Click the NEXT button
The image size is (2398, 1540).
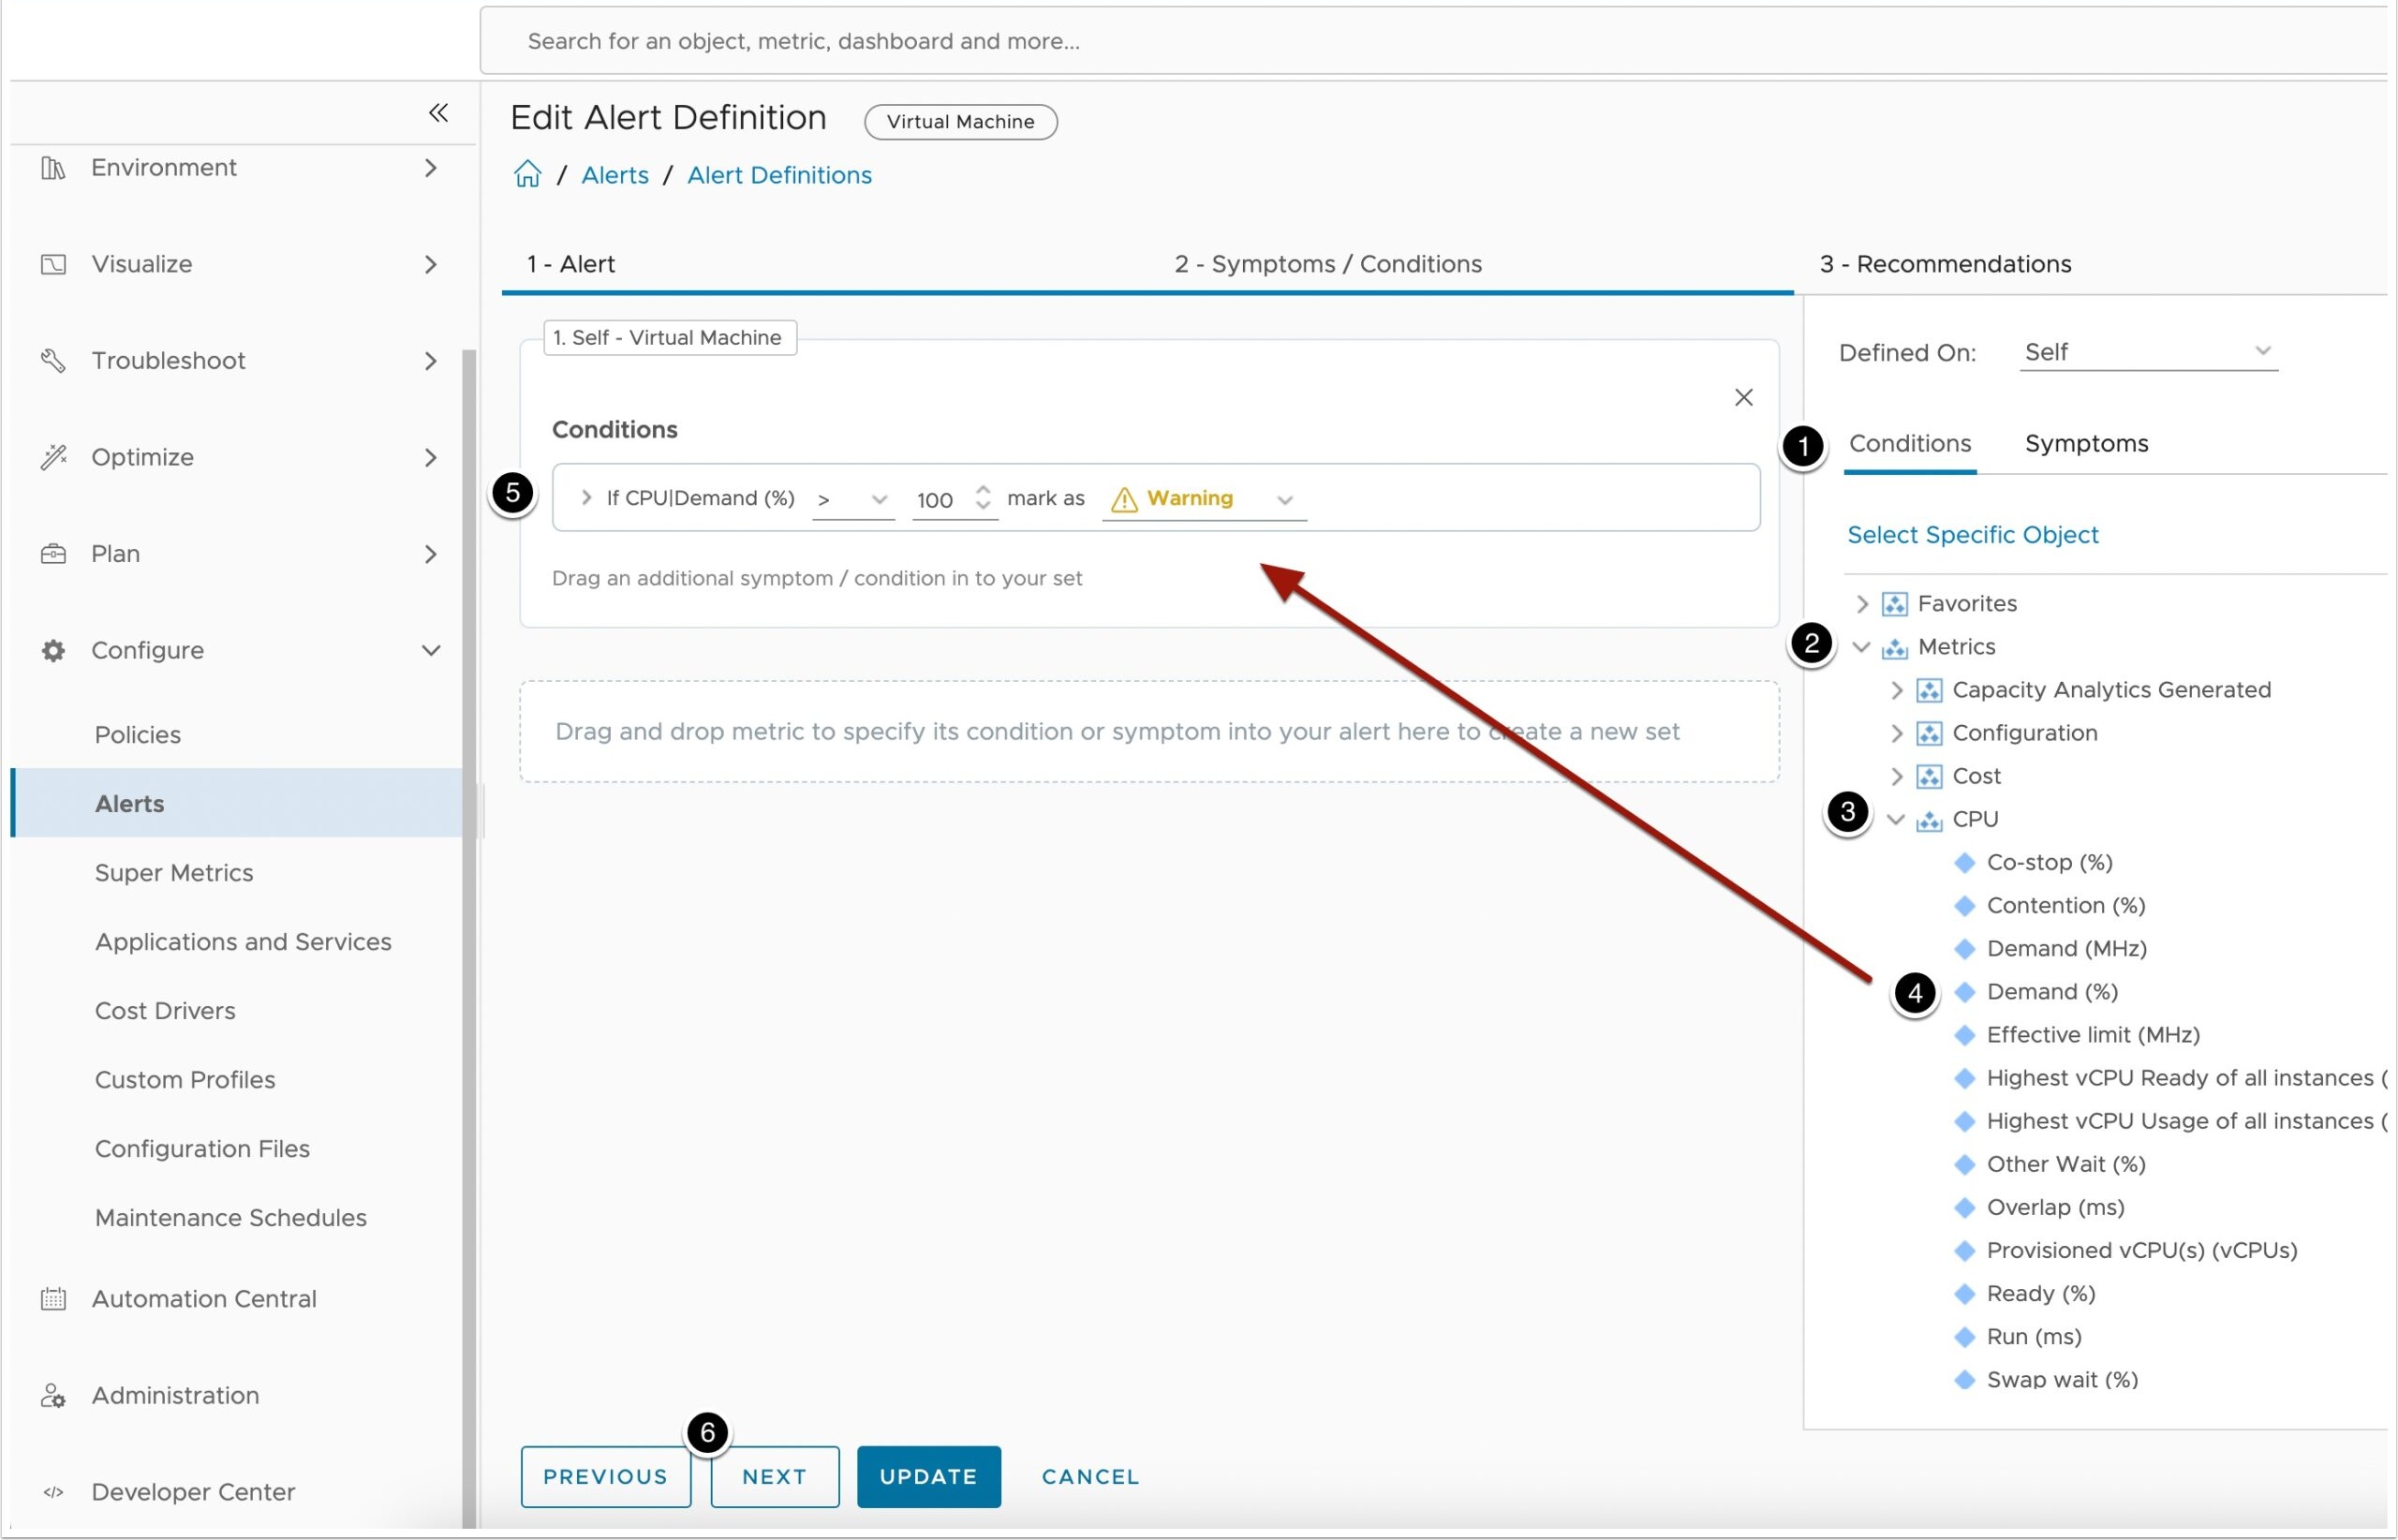pos(774,1476)
